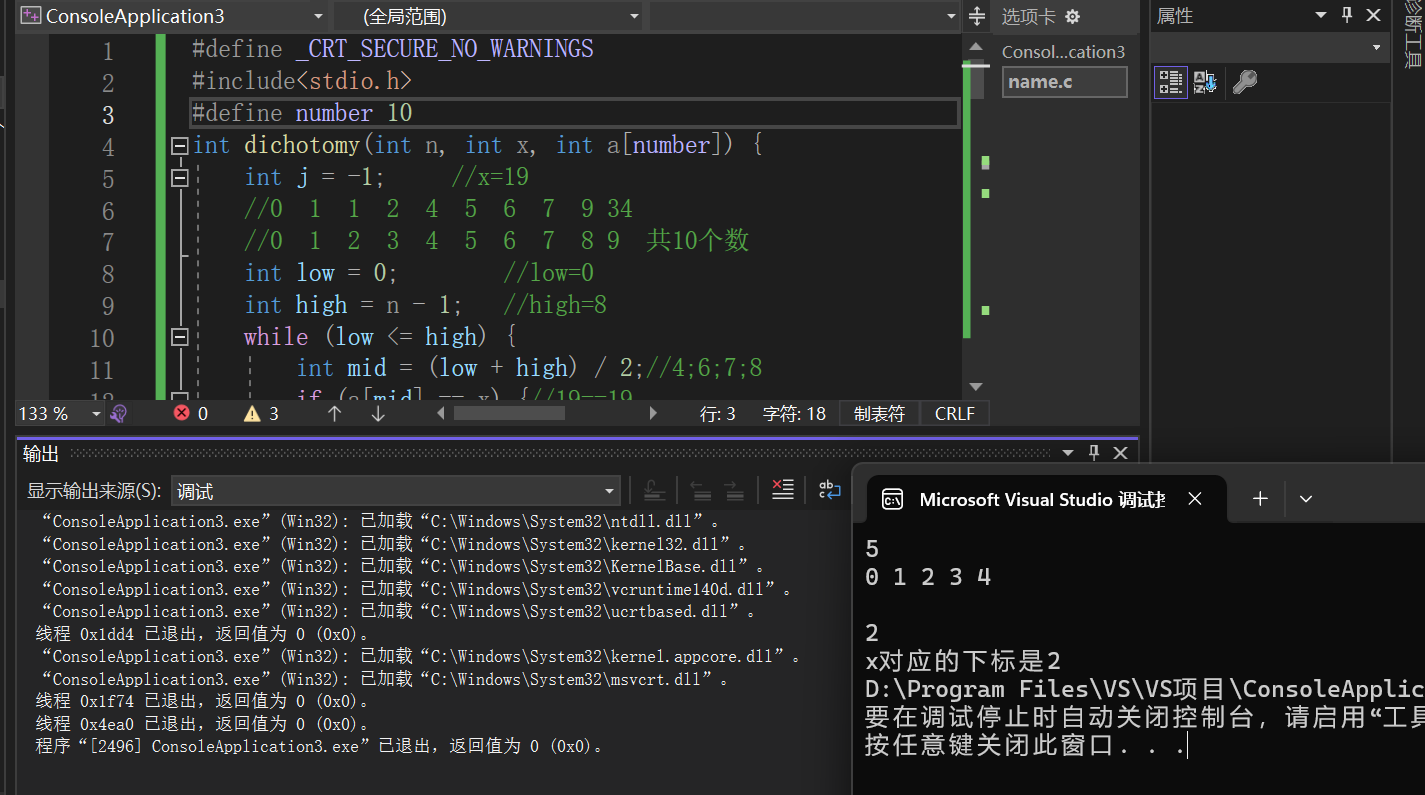This screenshot has height=795, width=1425.
Task: Add a new terminal tab
Action: pyautogui.click(x=1260, y=498)
